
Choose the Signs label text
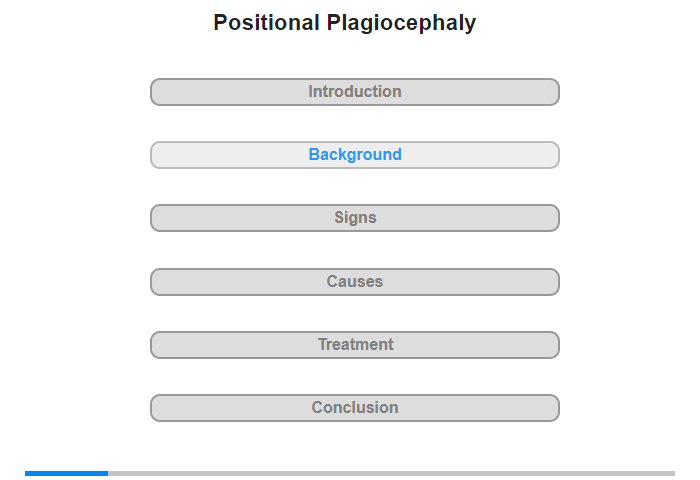tap(355, 218)
